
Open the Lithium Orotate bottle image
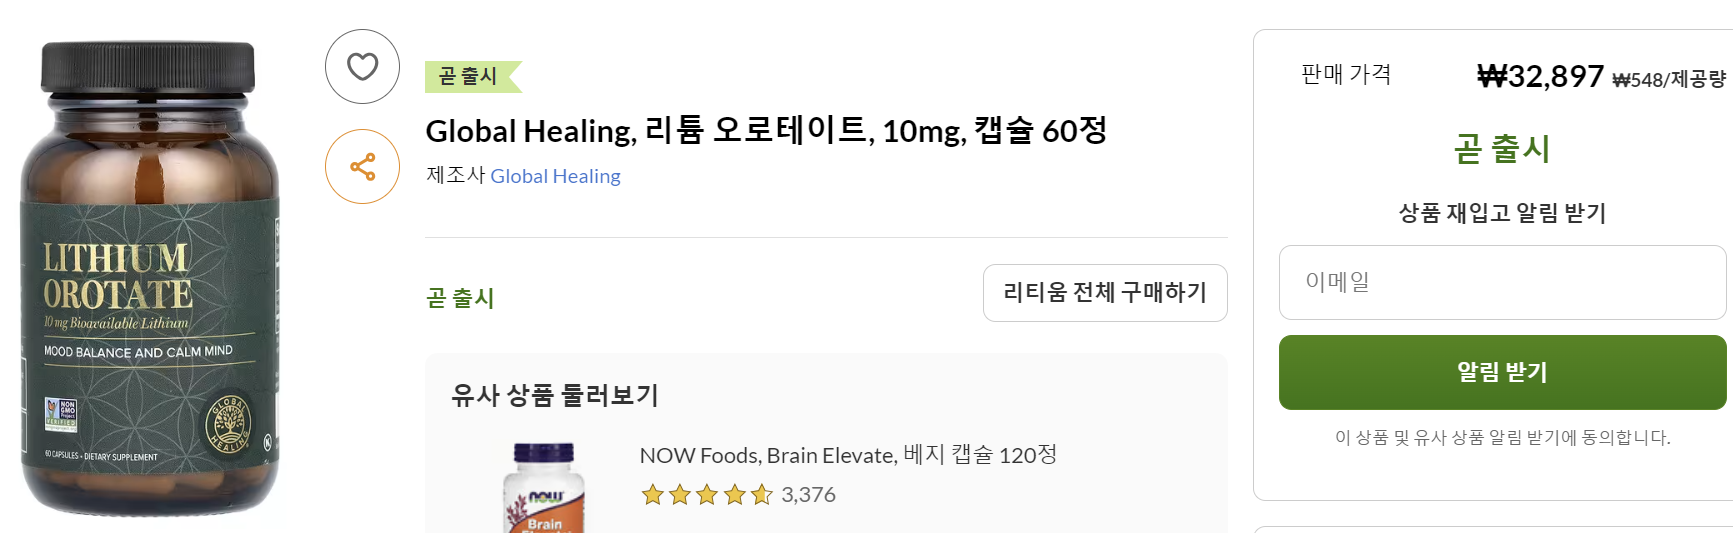150,278
